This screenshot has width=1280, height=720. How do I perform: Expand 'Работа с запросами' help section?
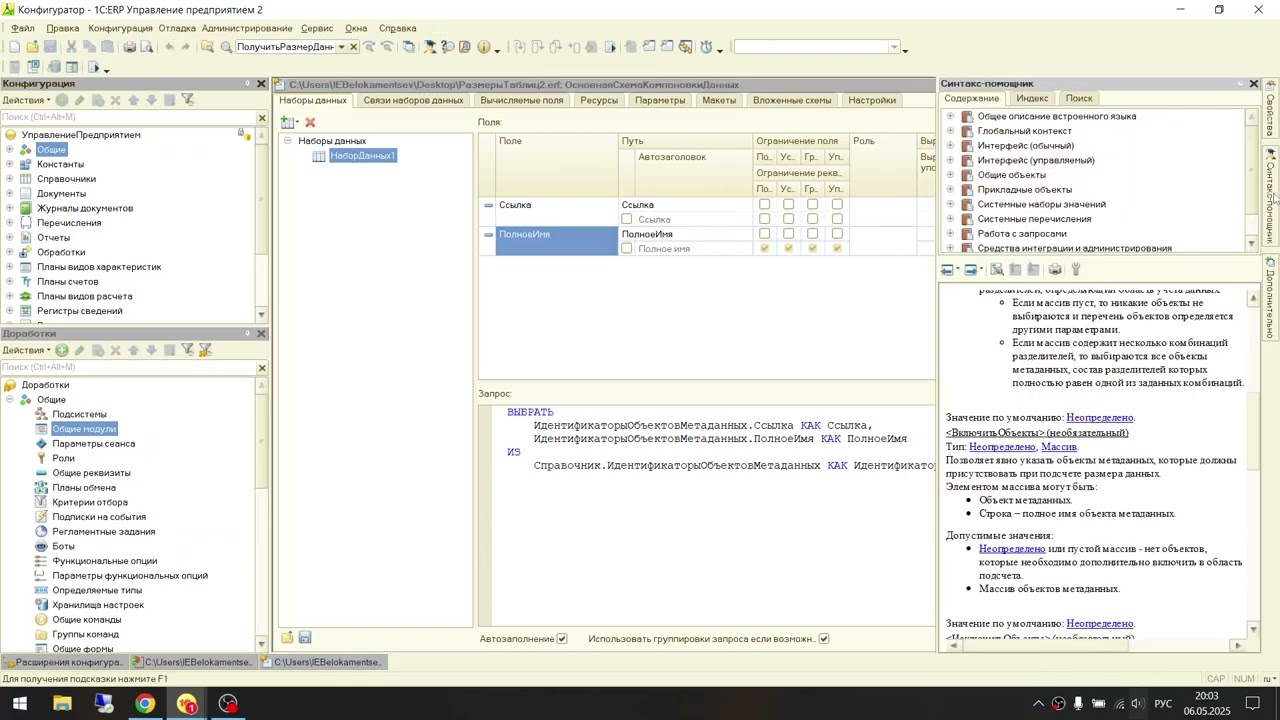[950, 234]
